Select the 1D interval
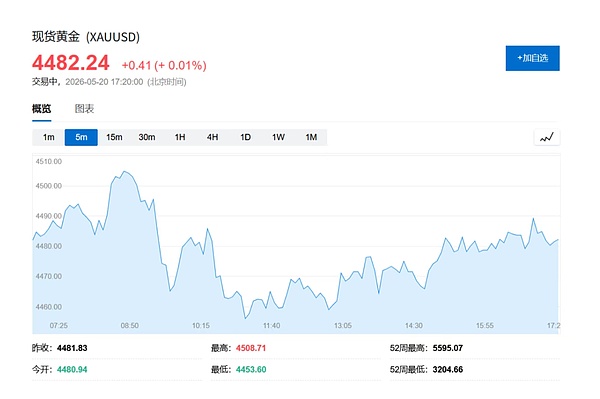The image size is (600, 399). [245, 137]
